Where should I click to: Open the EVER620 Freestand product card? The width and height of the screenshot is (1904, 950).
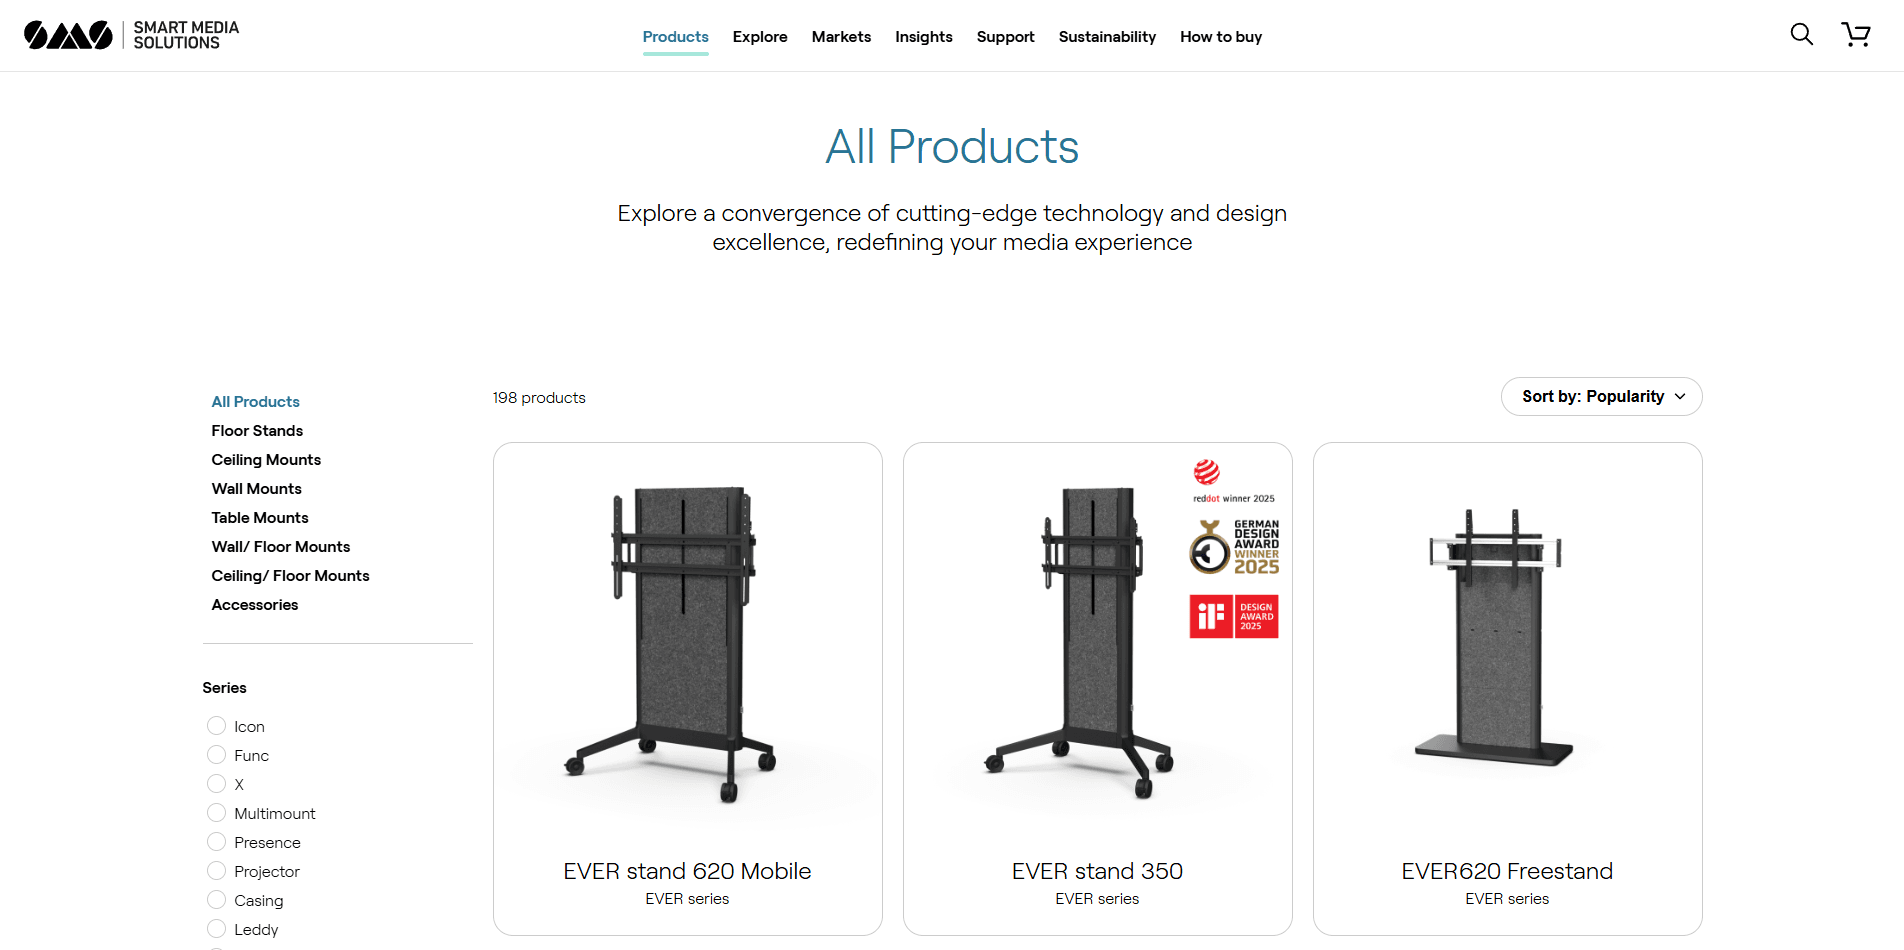click(x=1507, y=689)
